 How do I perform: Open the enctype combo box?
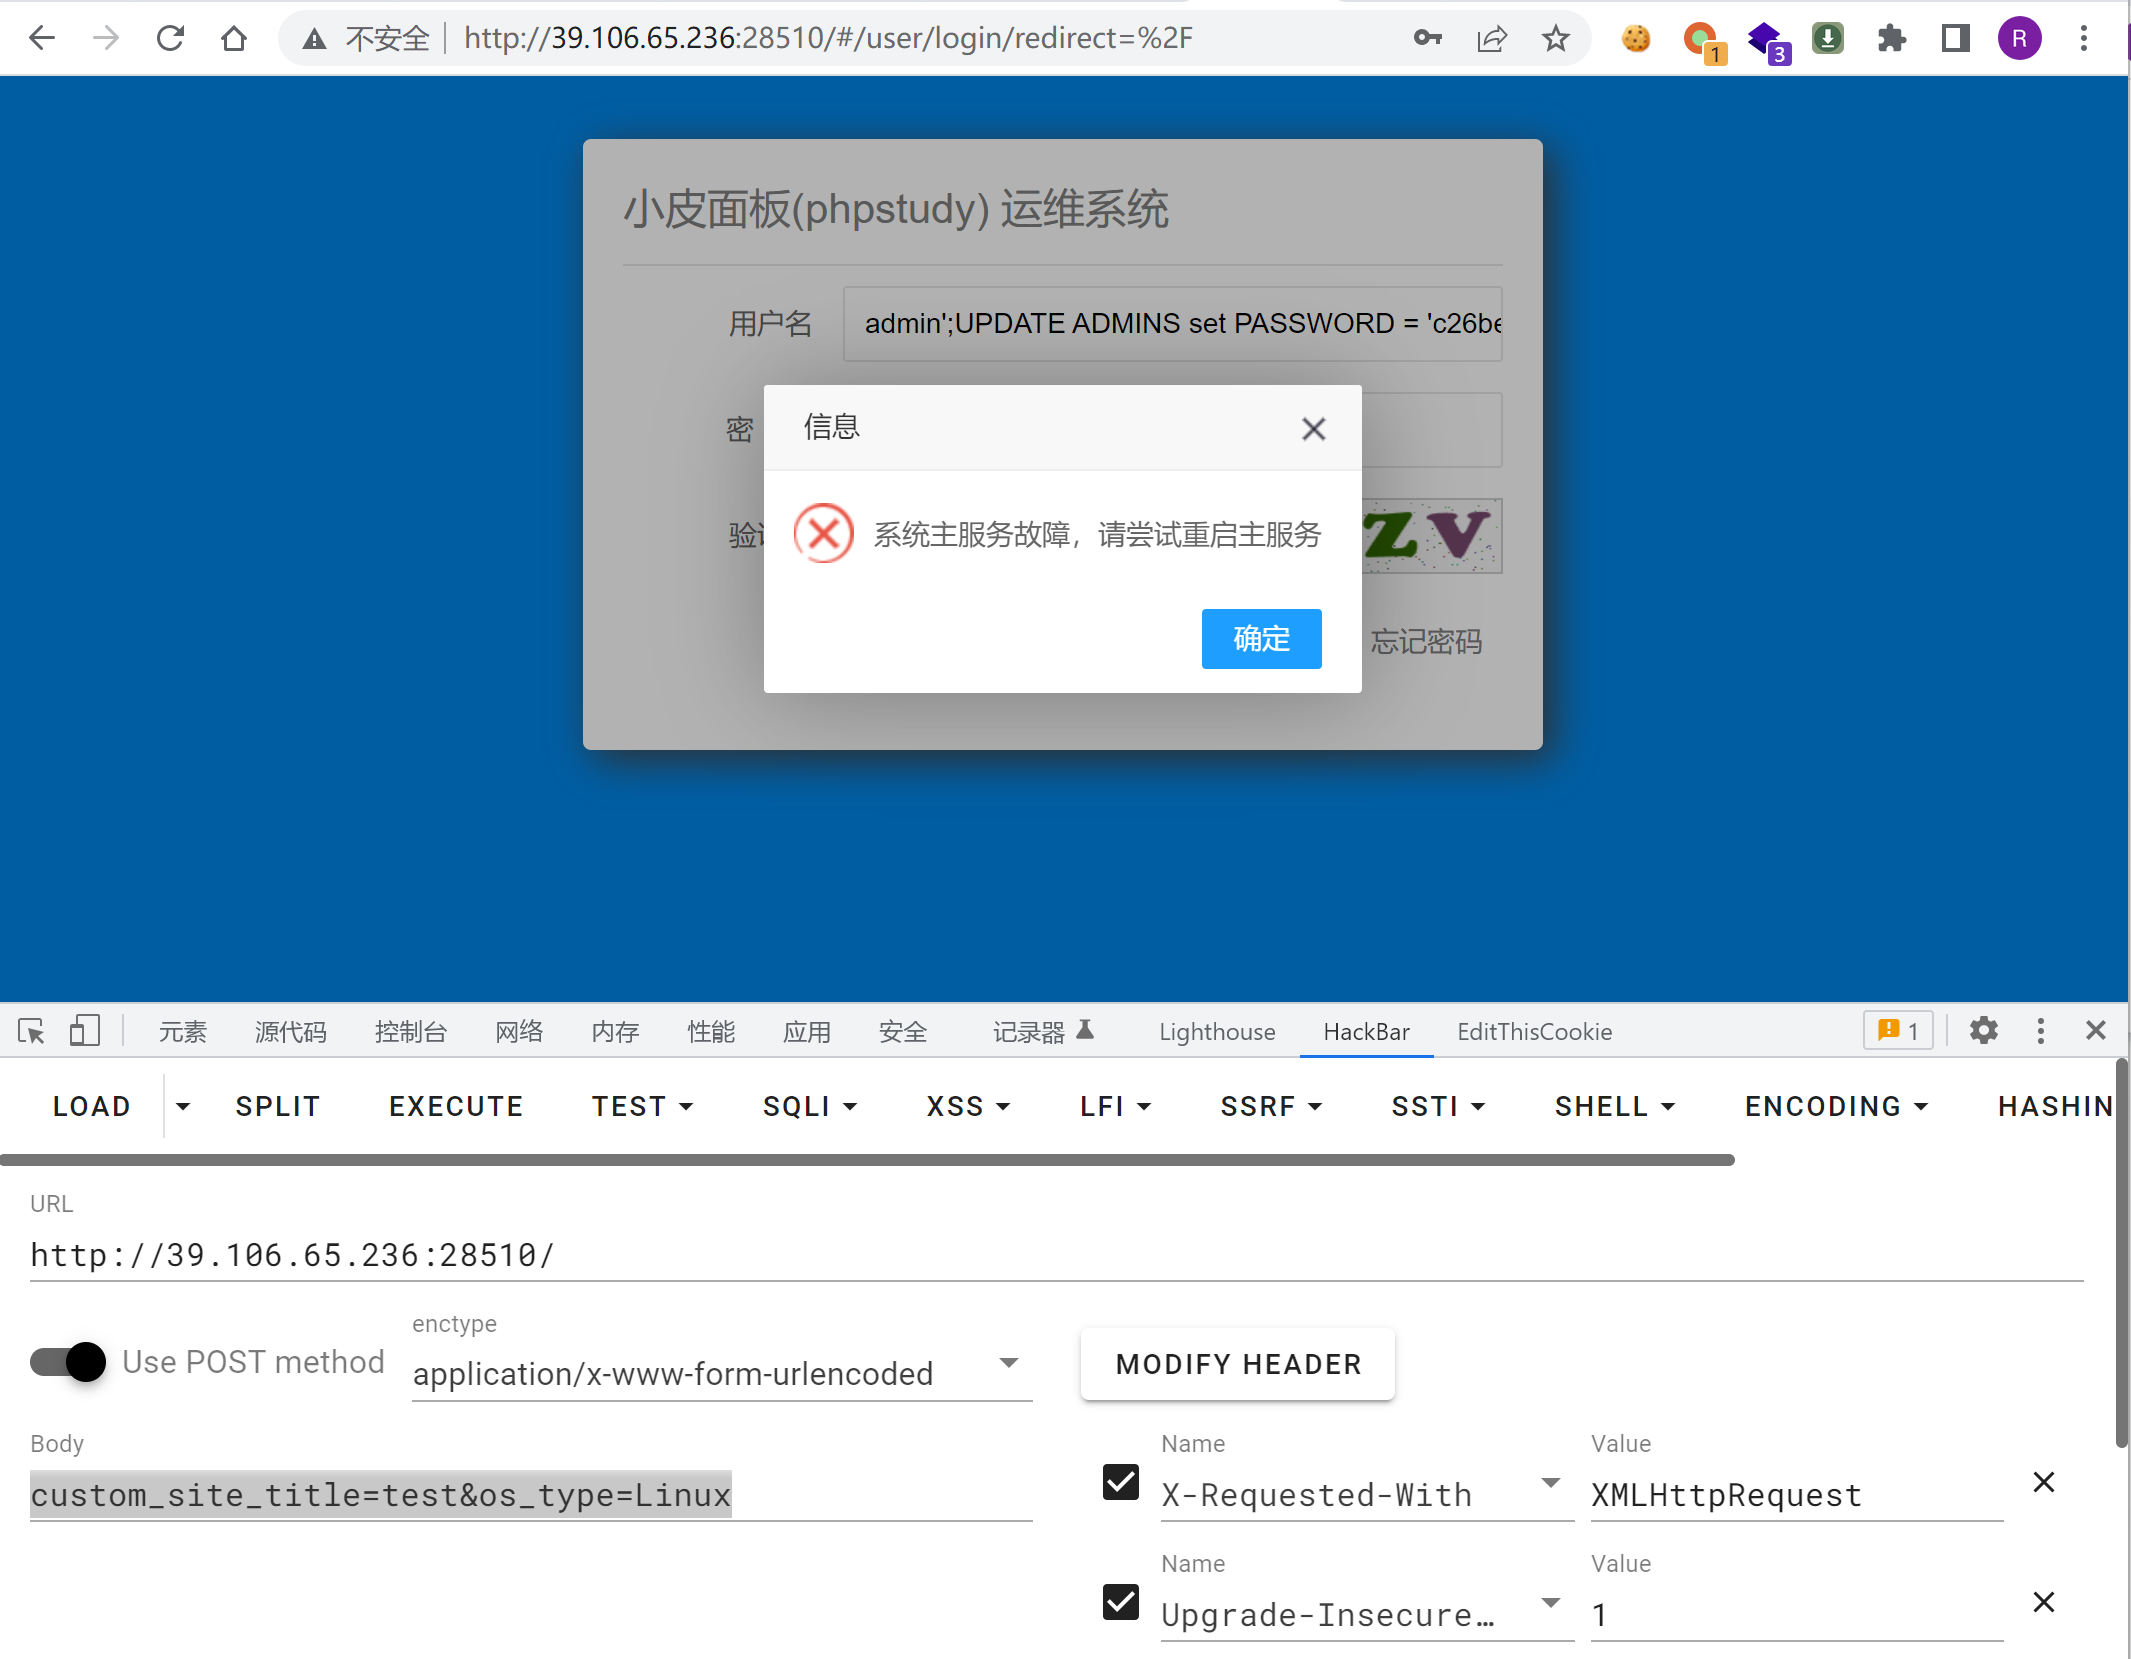tap(720, 1373)
